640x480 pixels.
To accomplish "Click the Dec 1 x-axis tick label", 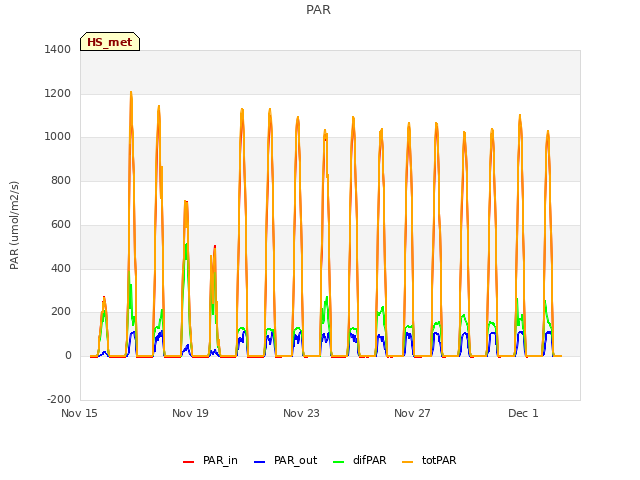I will pyautogui.click(x=523, y=413).
